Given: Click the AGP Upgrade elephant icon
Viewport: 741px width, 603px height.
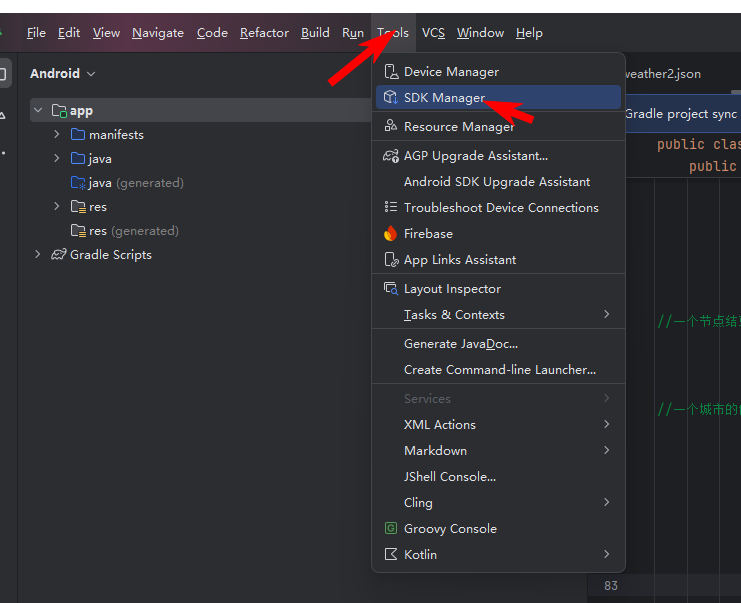Looking at the screenshot, I should pos(391,156).
